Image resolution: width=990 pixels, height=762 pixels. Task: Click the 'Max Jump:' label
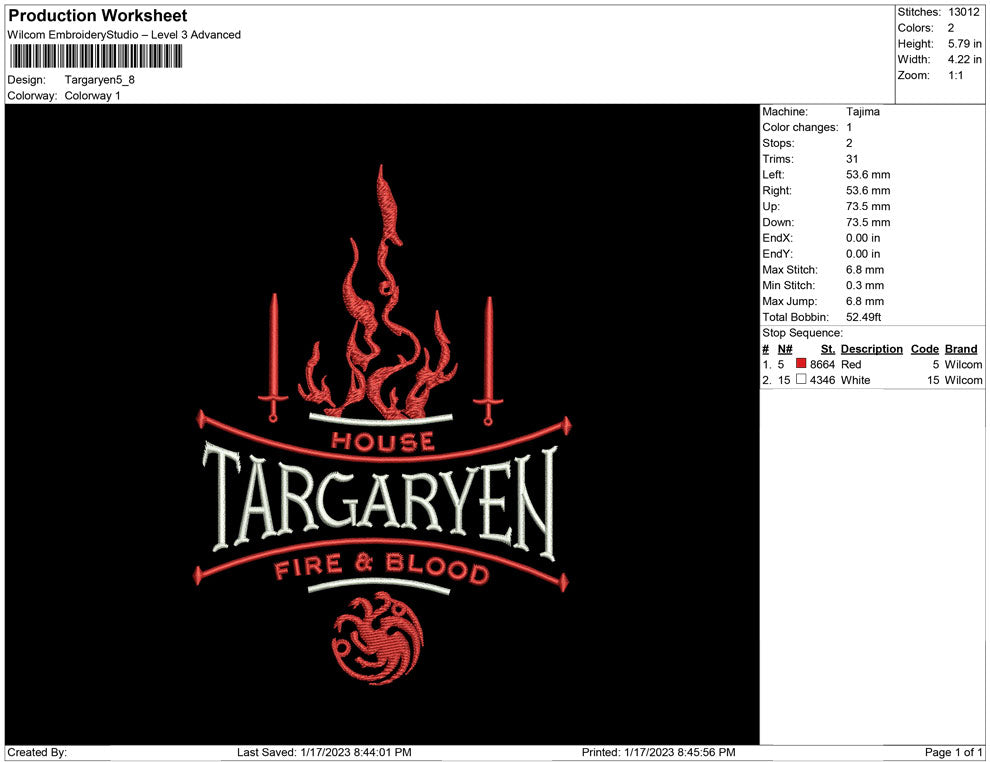(790, 301)
